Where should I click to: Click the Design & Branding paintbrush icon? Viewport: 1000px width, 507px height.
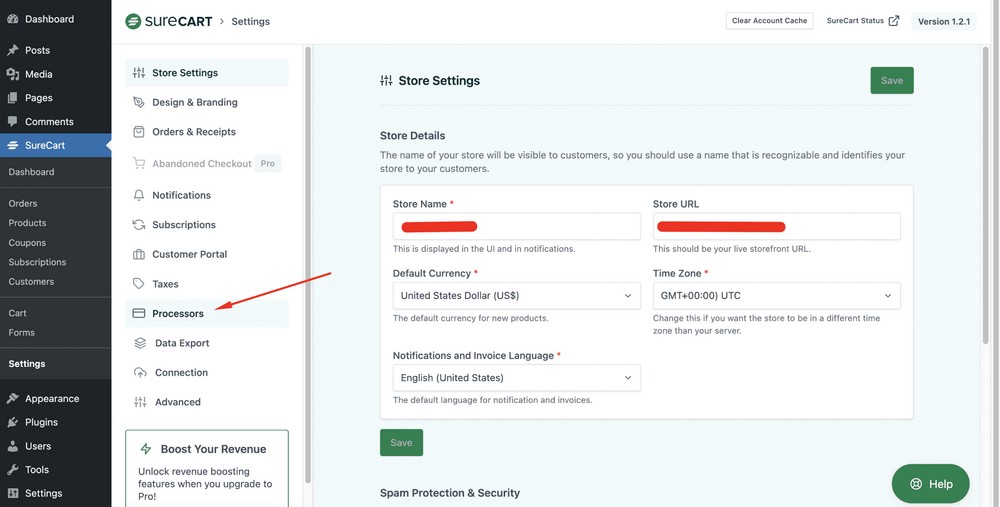[139, 102]
